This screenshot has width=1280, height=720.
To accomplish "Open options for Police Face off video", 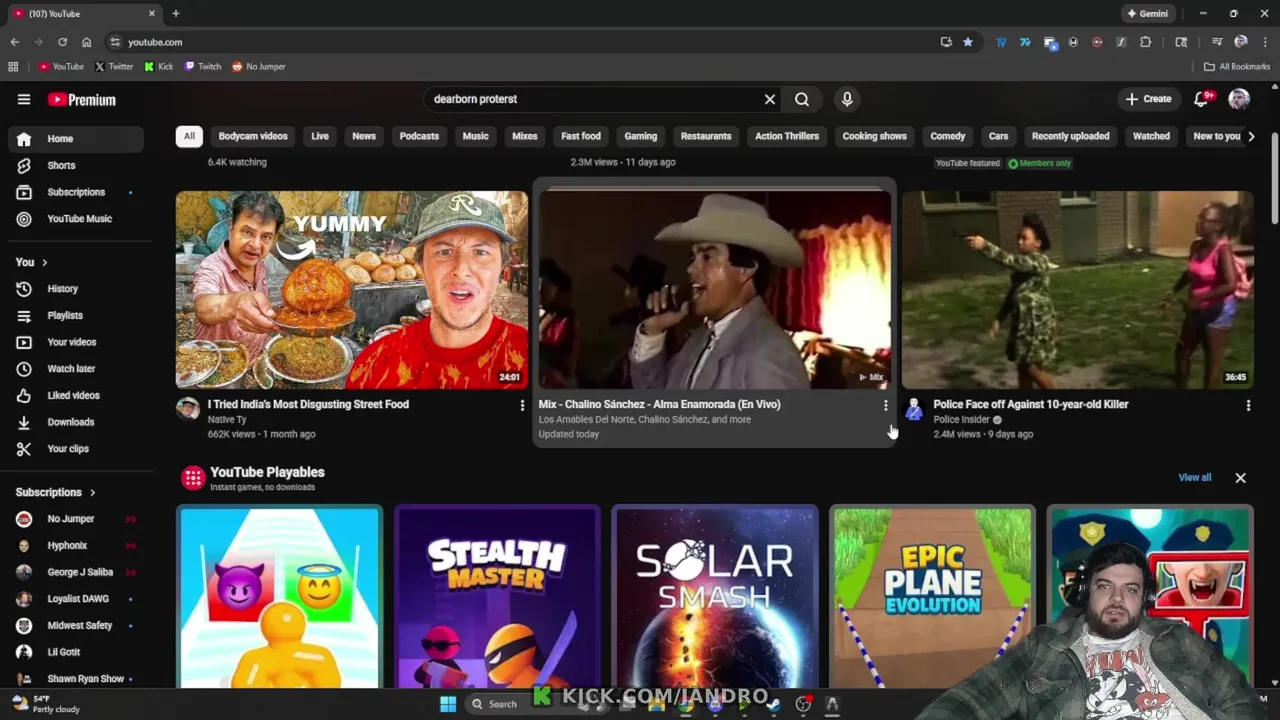I will 1248,405.
